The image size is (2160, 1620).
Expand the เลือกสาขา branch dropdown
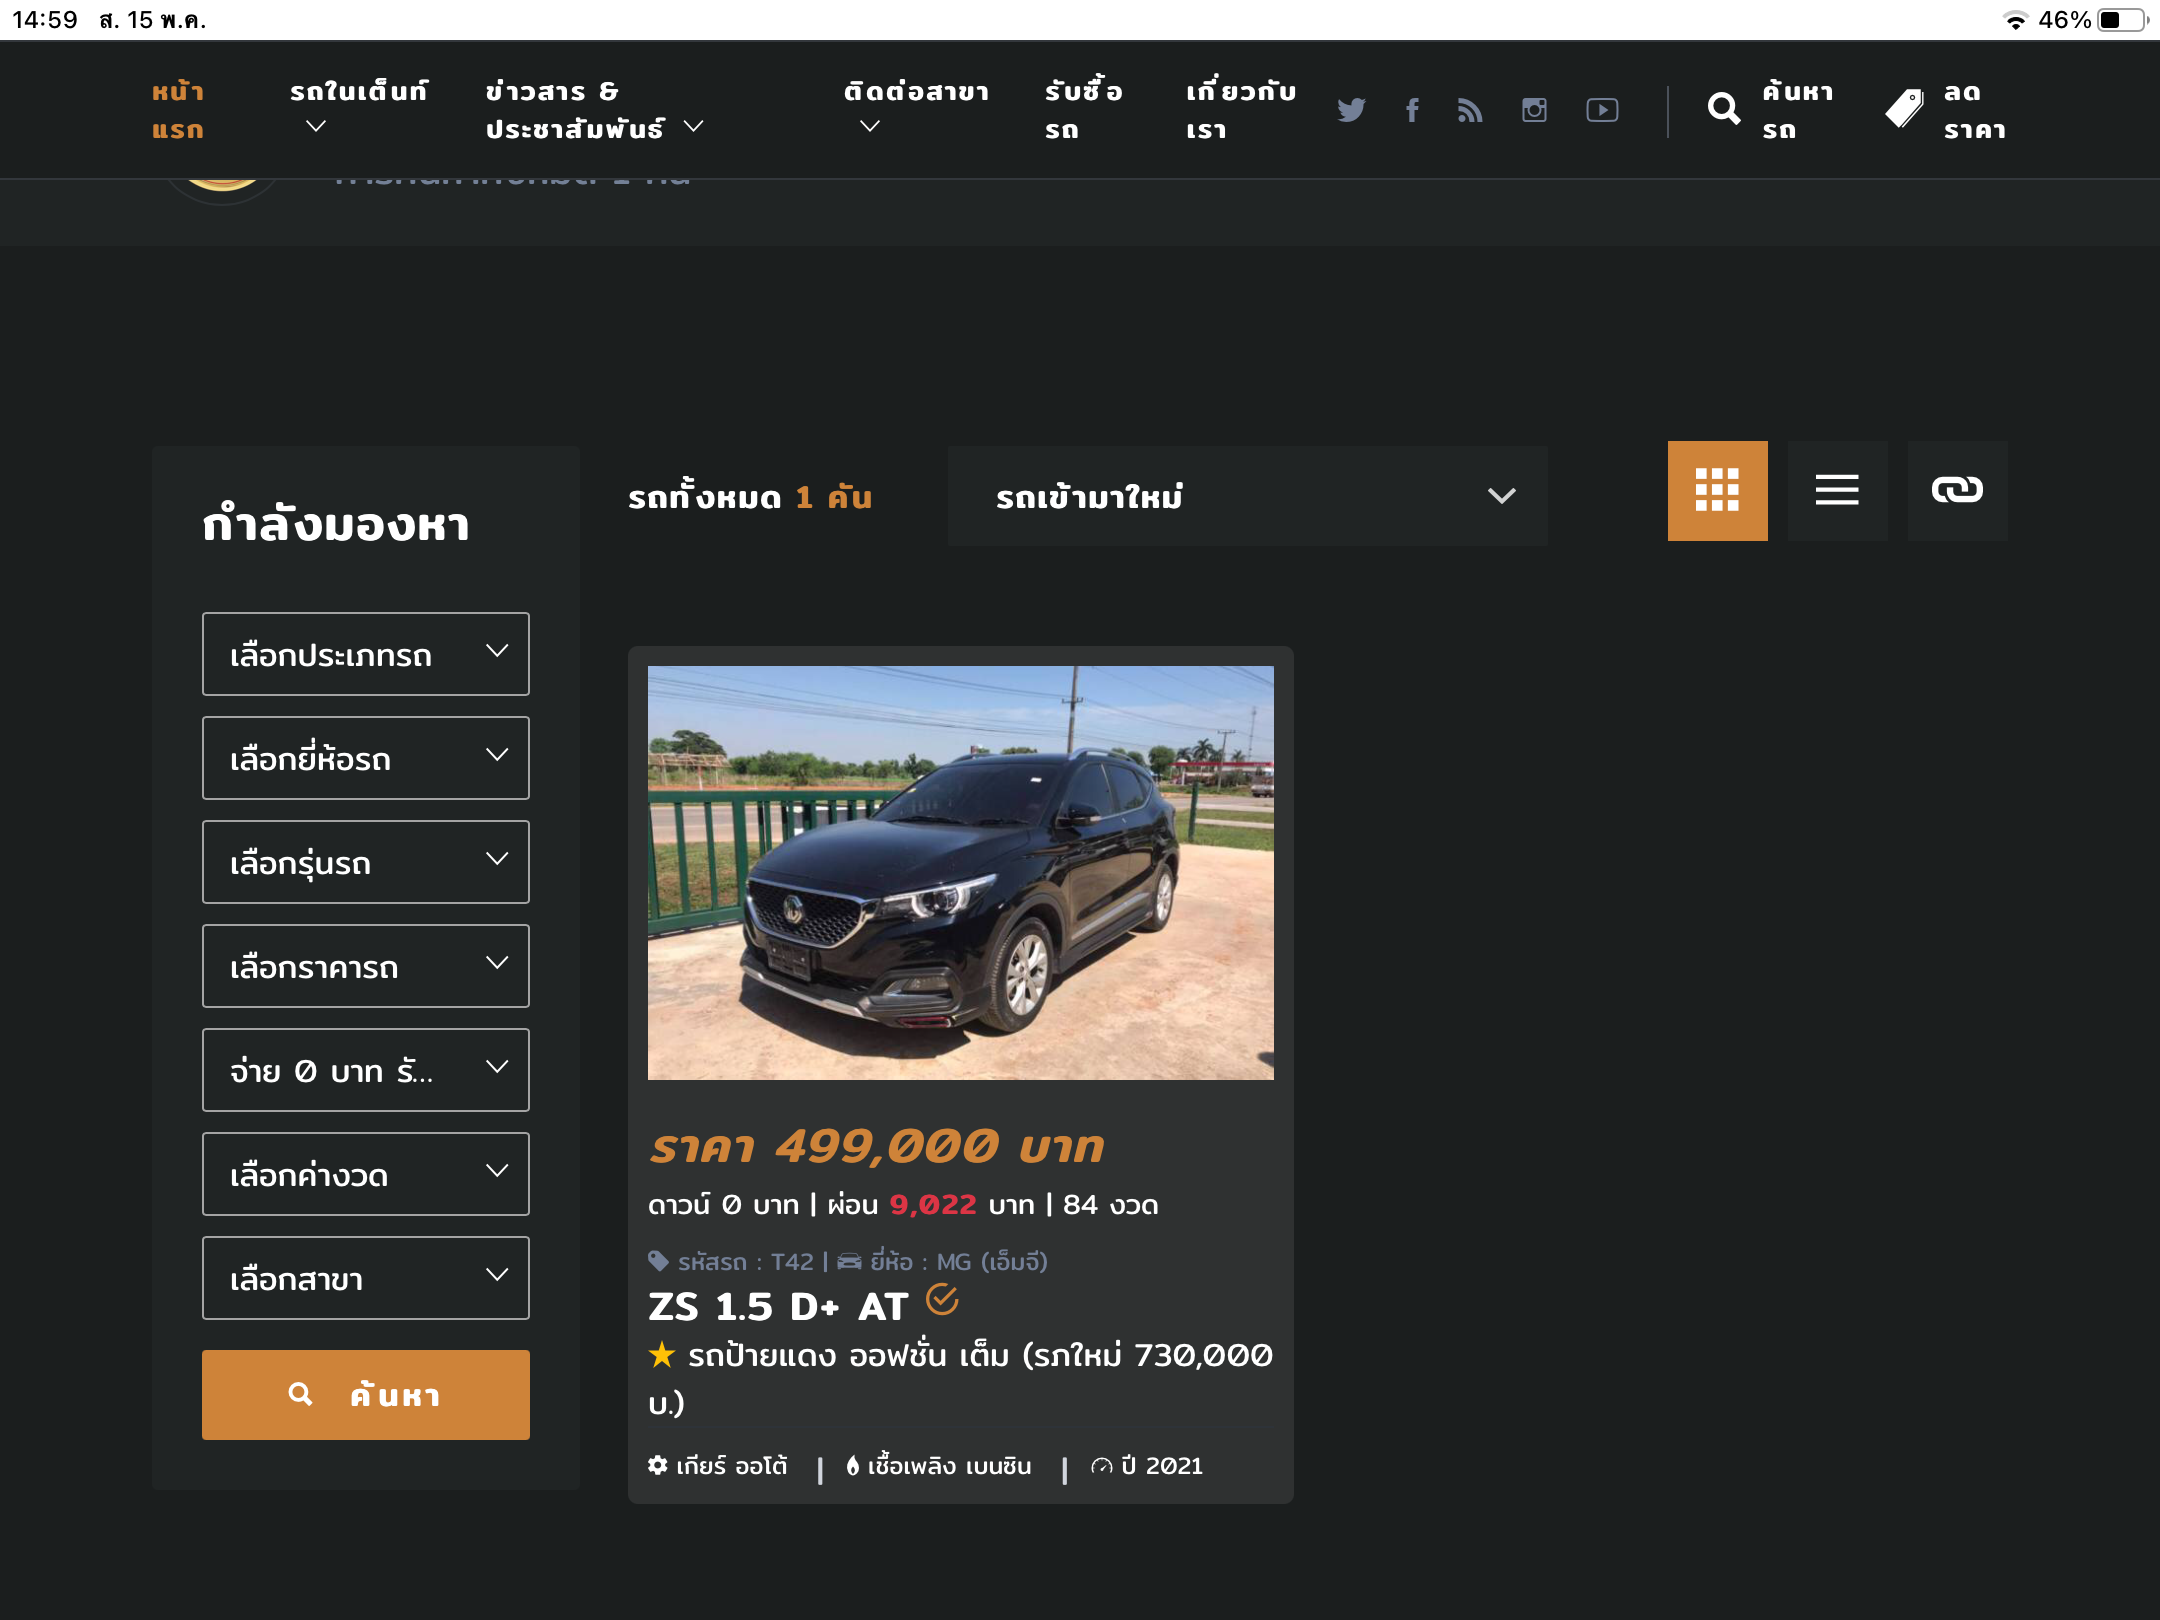point(366,1278)
